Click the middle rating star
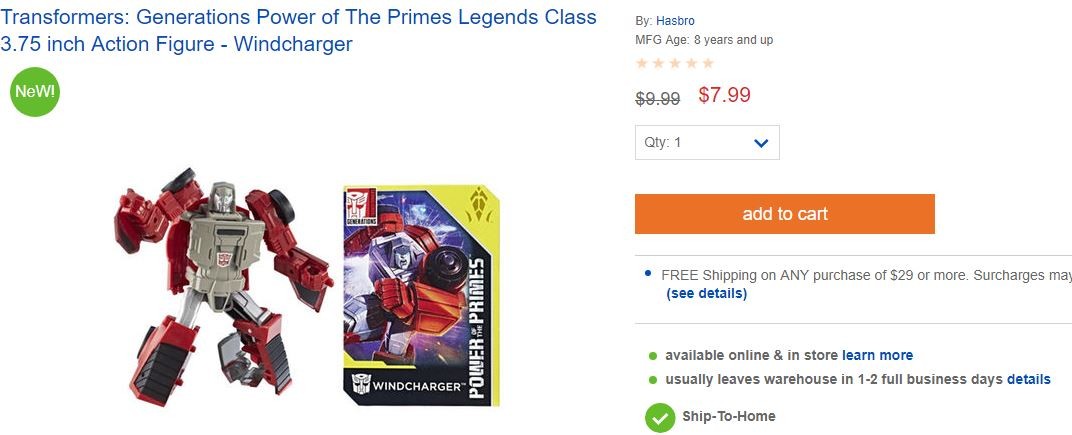This screenshot has height=435, width=1072. click(x=675, y=63)
